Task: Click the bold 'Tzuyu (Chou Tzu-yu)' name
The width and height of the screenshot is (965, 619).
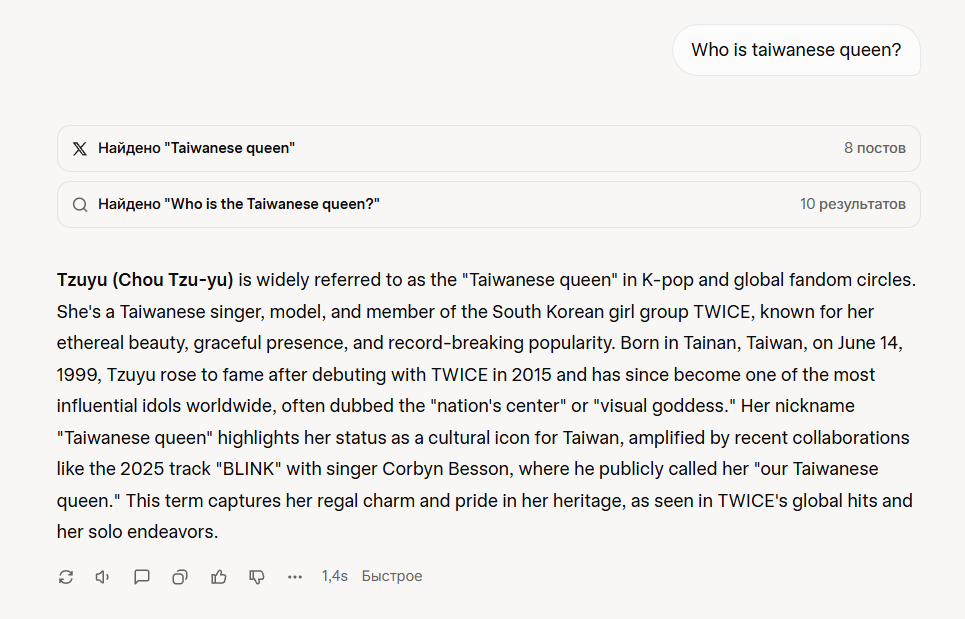Action: tap(145, 280)
